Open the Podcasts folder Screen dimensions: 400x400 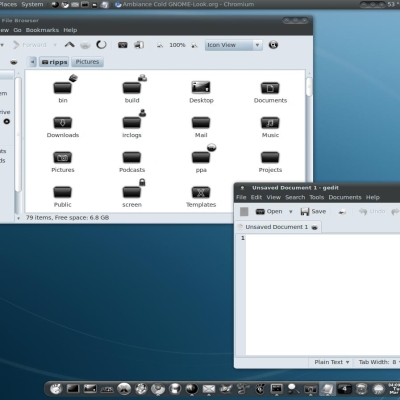point(132,162)
